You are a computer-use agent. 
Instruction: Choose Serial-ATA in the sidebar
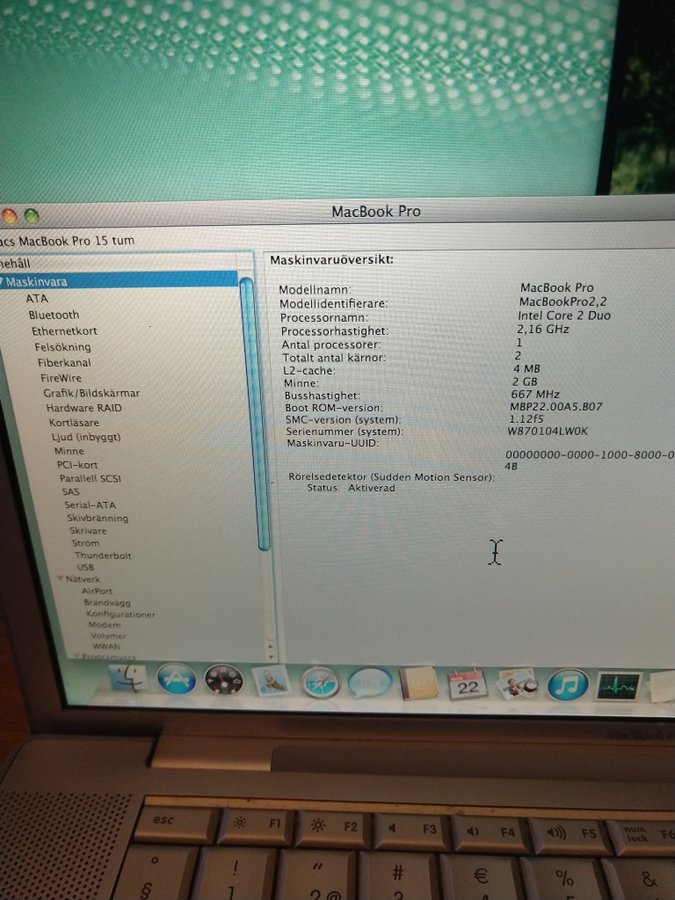pyautogui.click(x=90, y=505)
